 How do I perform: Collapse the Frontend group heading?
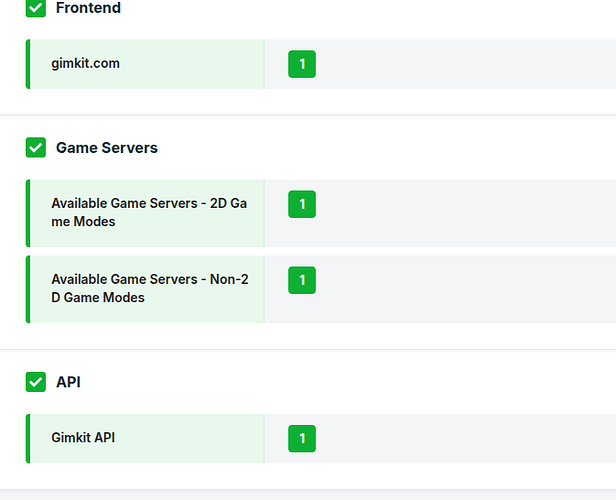pyautogui.click(x=88, y=8)
